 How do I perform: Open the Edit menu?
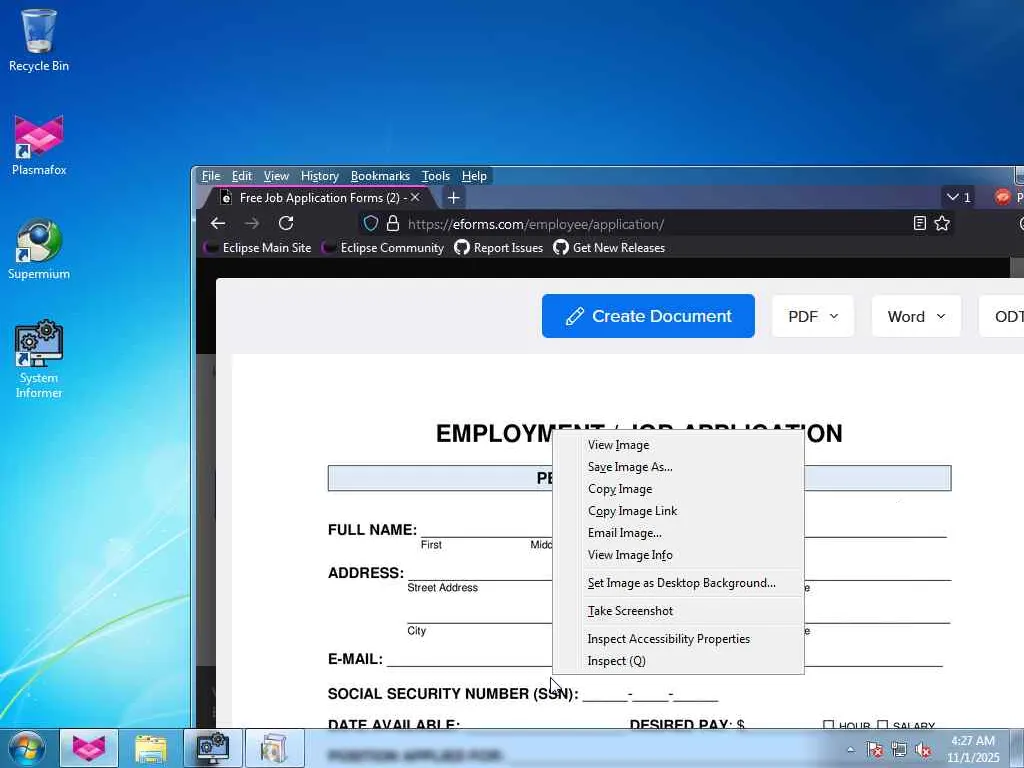point(242,176)
